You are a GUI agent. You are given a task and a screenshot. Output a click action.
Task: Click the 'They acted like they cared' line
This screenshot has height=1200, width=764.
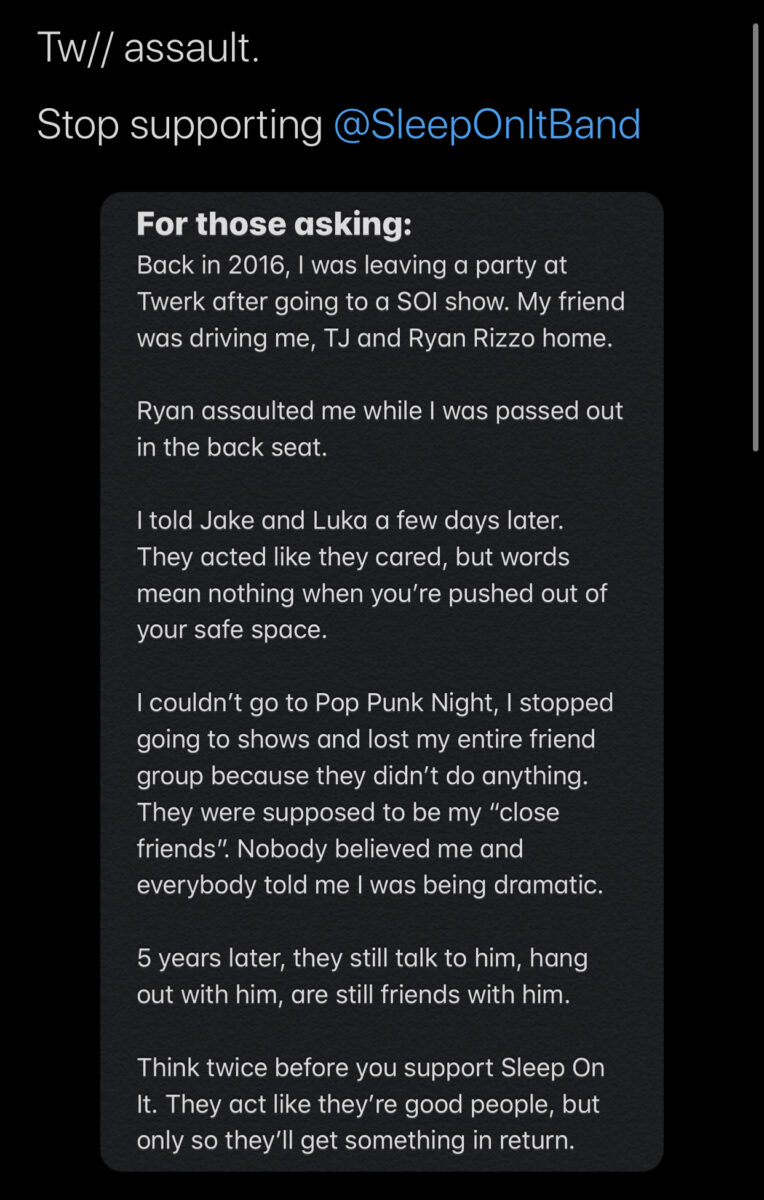pyautogui.click(x=353, y=557)
